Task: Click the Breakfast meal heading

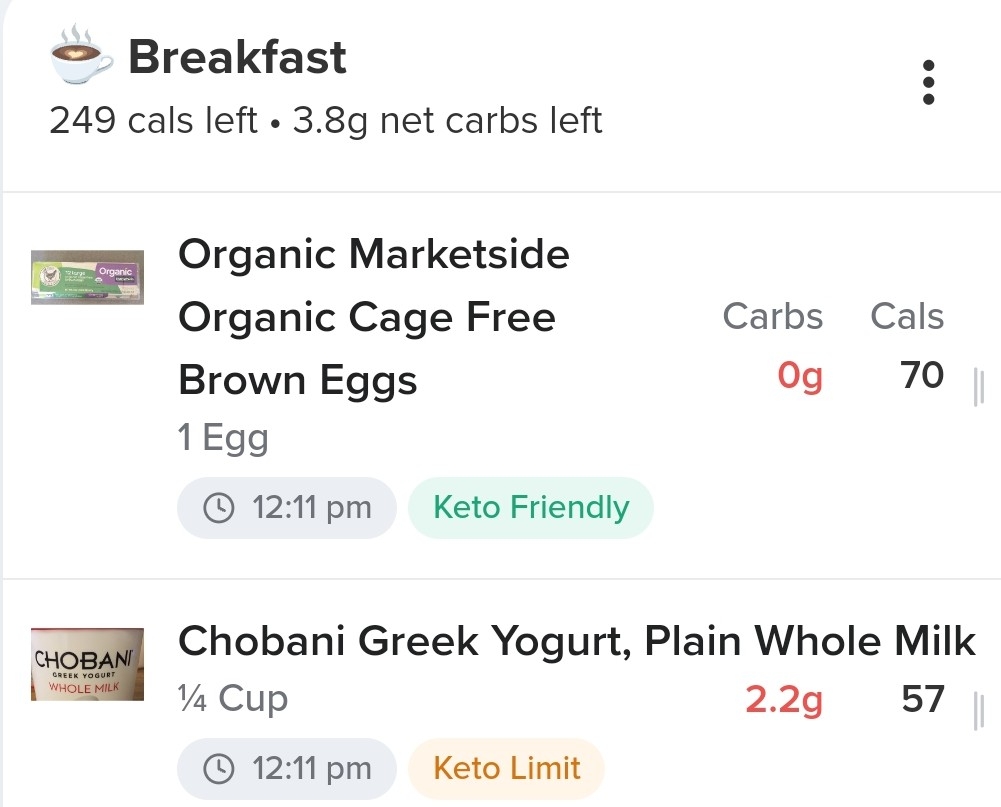Action: pyautogui.click(x=237, y=57)
